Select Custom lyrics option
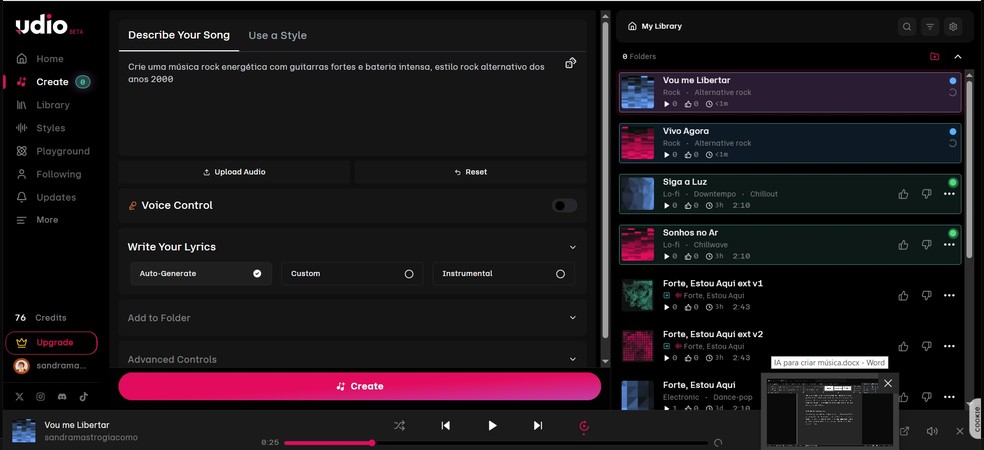 (x=352, y=274)
